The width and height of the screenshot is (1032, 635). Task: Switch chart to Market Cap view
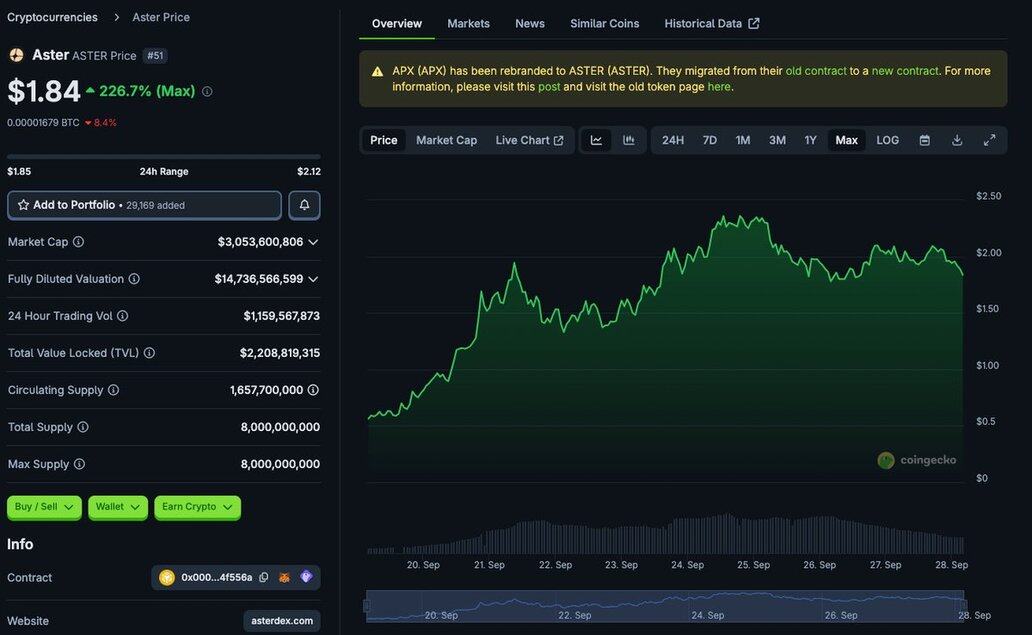coord(446,140)
